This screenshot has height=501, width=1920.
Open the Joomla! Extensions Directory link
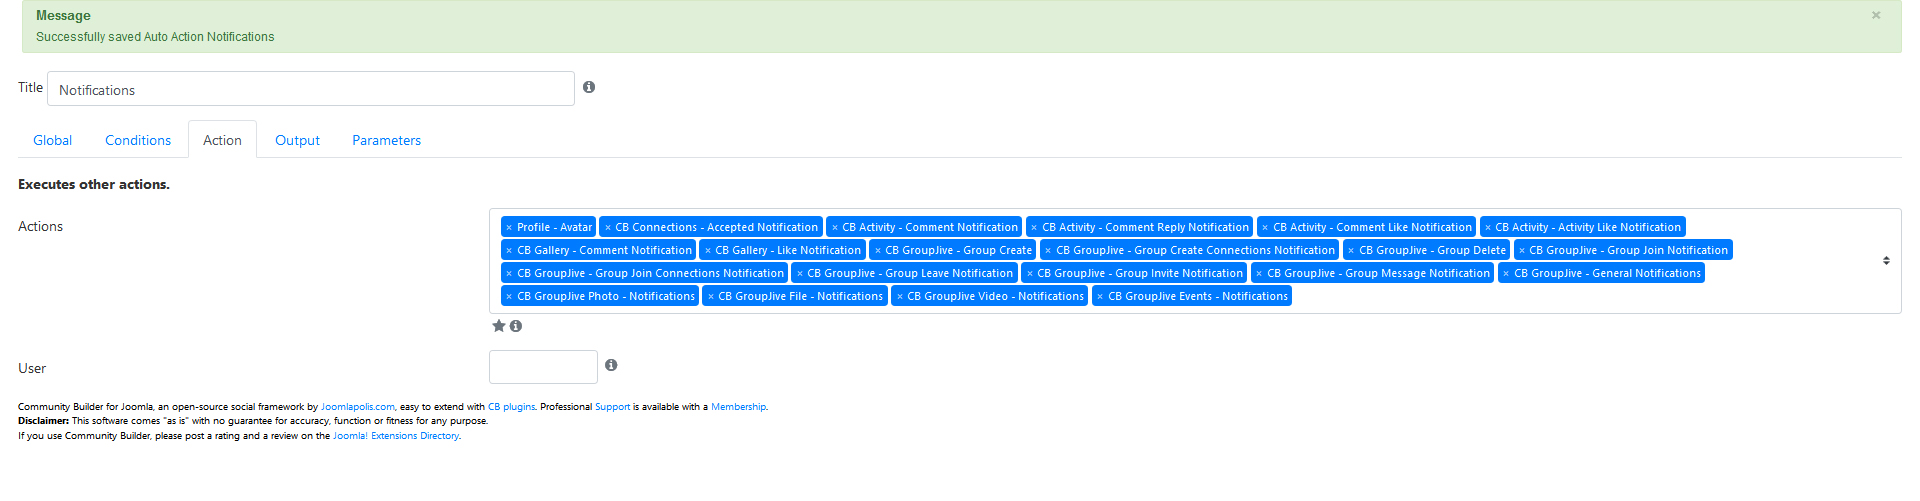pos(396,436)
